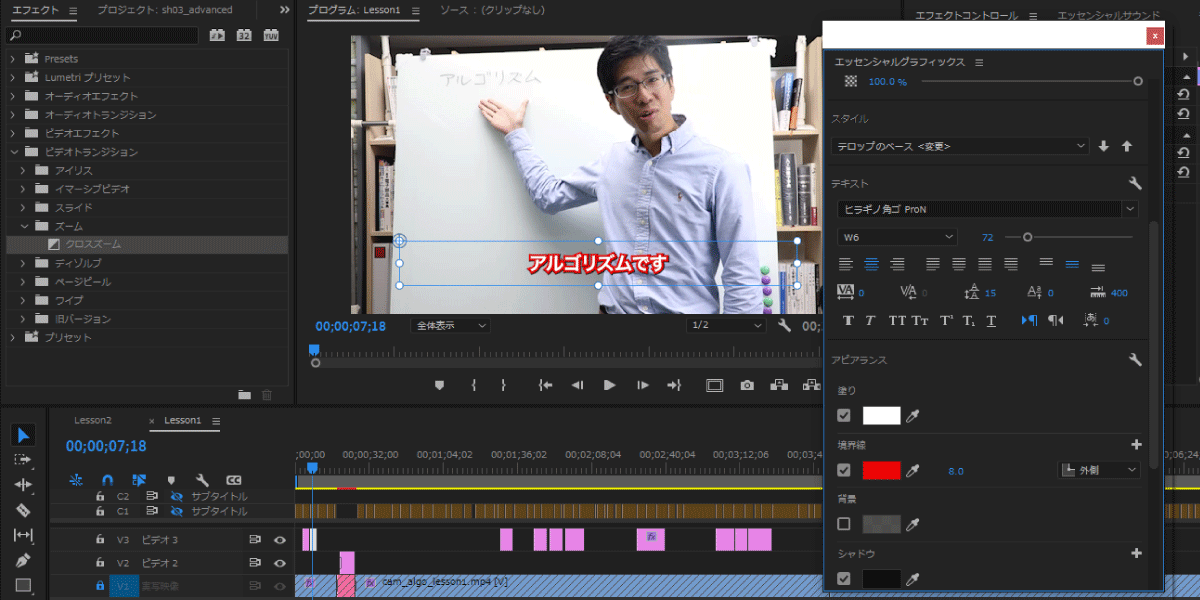
Task: Switch to プロジェクト: sh03_advanced tab
Action: pos(165,10)
